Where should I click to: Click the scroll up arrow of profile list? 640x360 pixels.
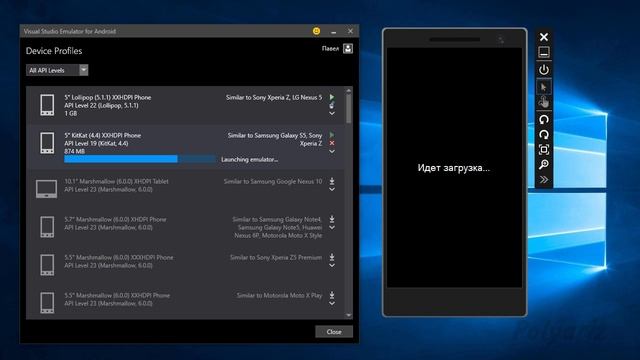click(x=349, y=90)
